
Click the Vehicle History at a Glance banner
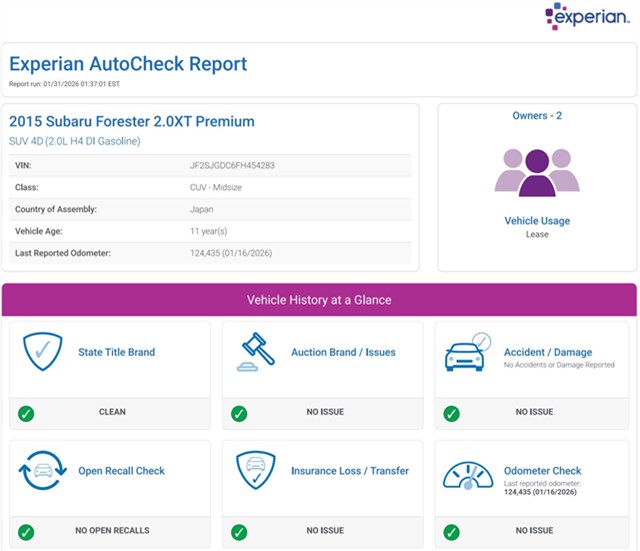[319, 300]
